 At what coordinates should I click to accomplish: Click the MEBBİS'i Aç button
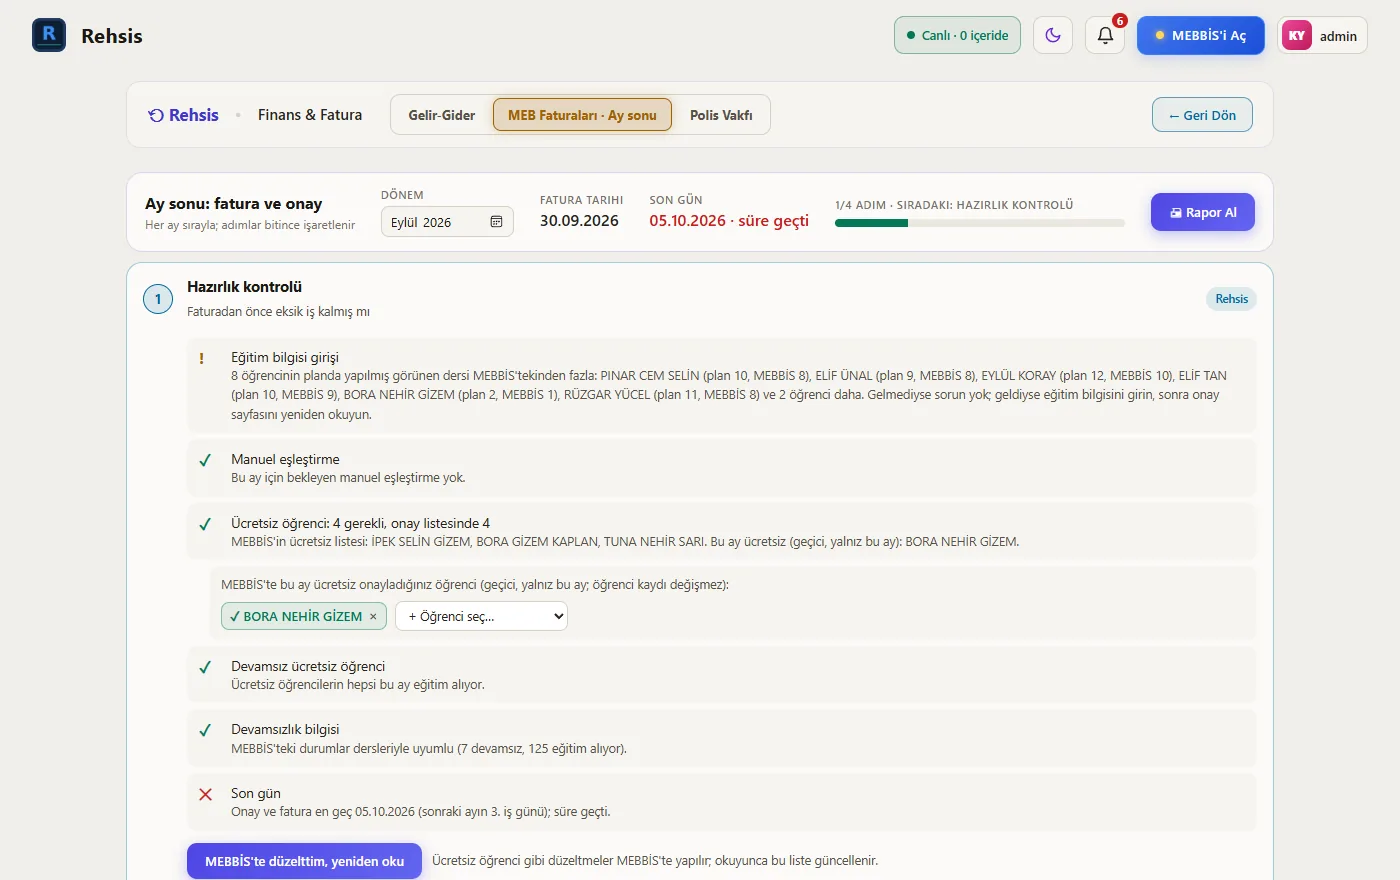[1201, 35]
